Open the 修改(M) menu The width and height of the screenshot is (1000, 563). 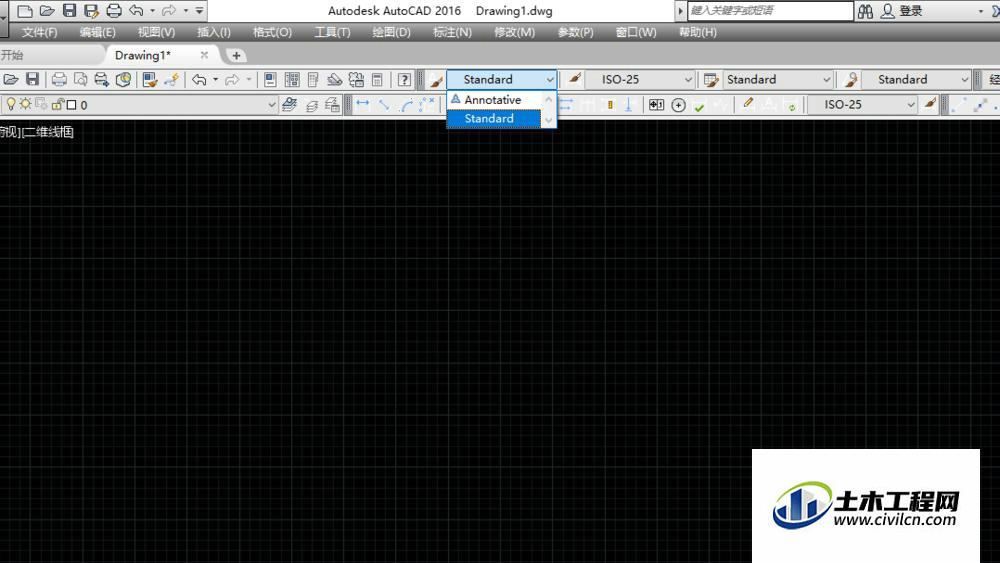click(x=514, y=32)
